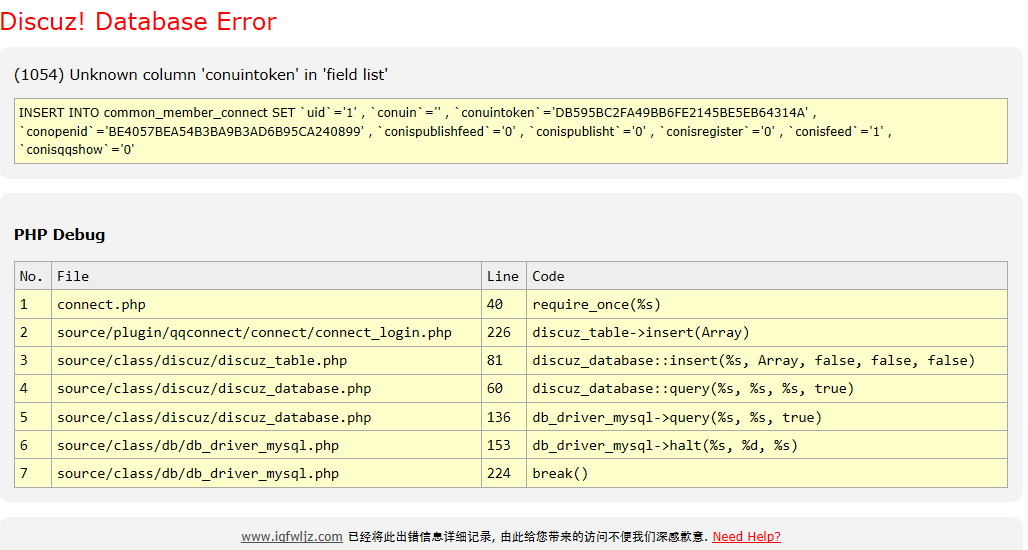The width and height of the screenshot is (1028, 550).
Task: Click the PHP Debug heading
Action: pyautogui.click(x=60, y=235)
